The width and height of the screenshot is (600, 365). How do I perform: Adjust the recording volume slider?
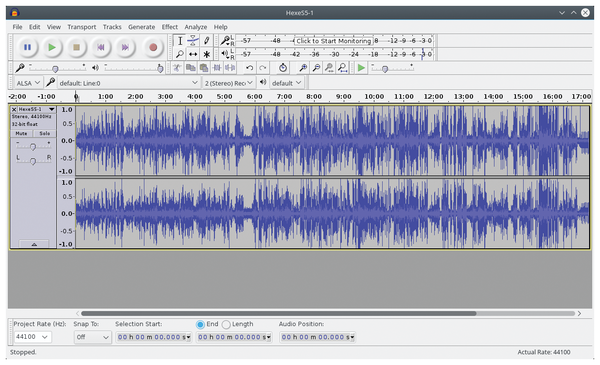[57, 68]
